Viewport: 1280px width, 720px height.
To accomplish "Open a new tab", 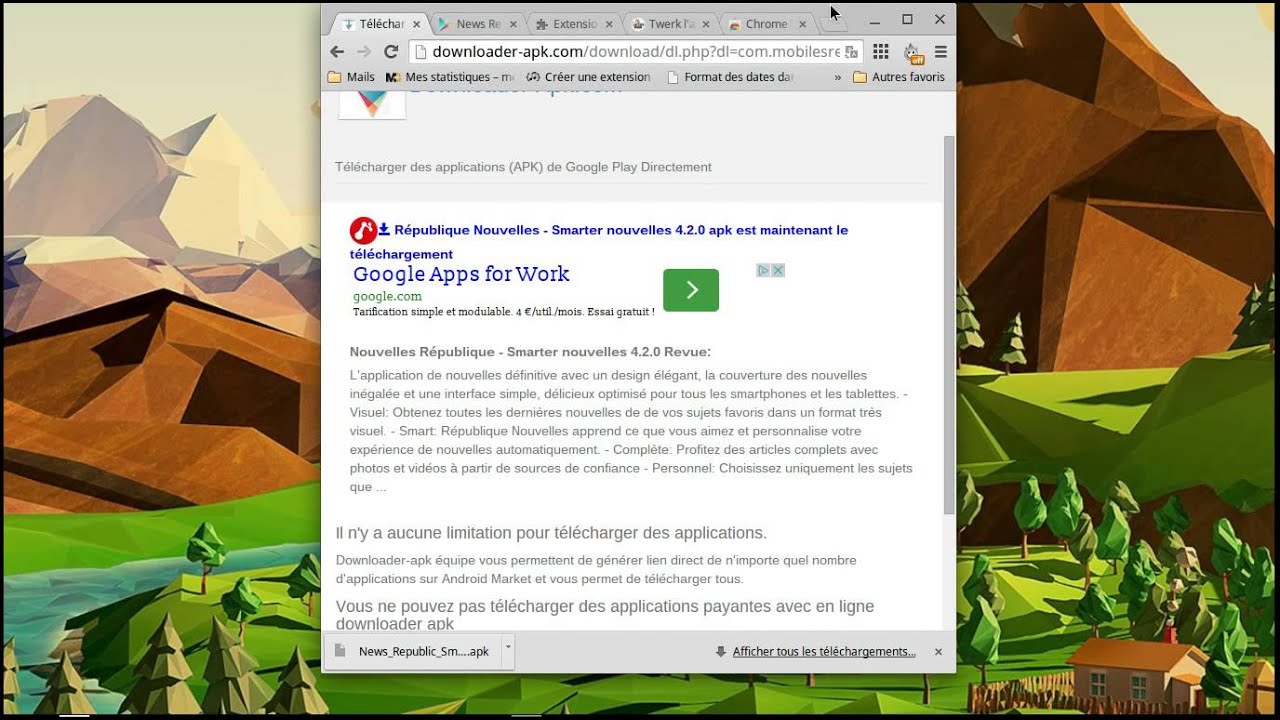I will point(834,25).
